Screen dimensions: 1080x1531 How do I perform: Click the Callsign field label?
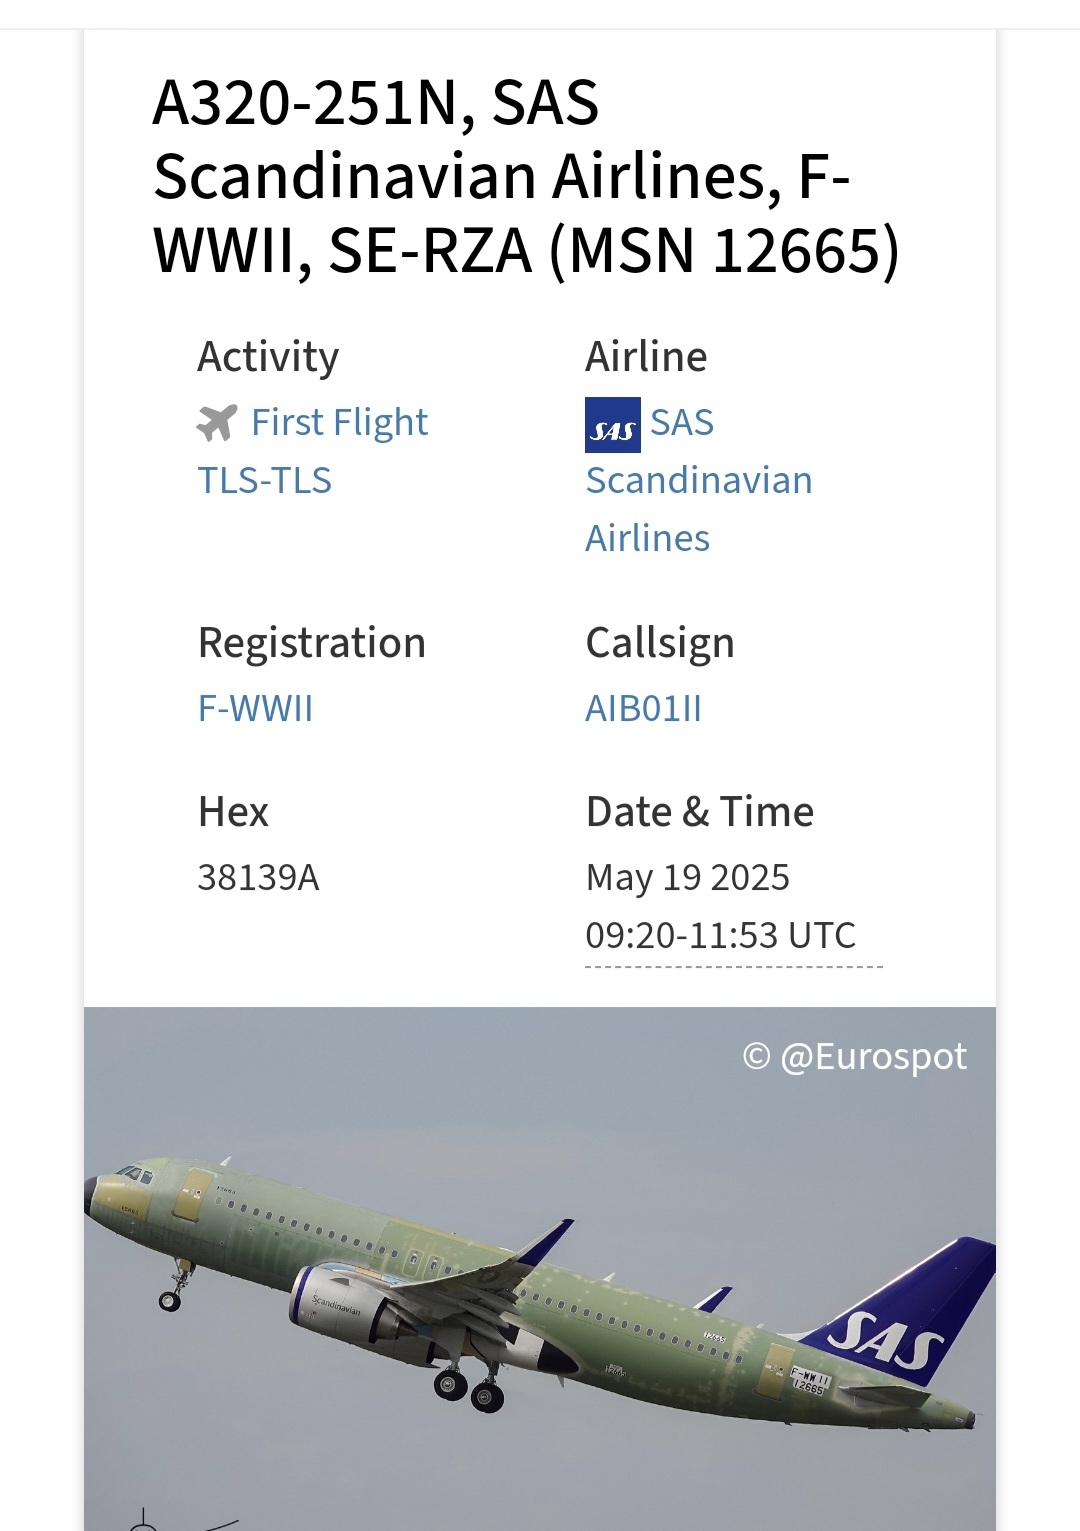point(659,643)
